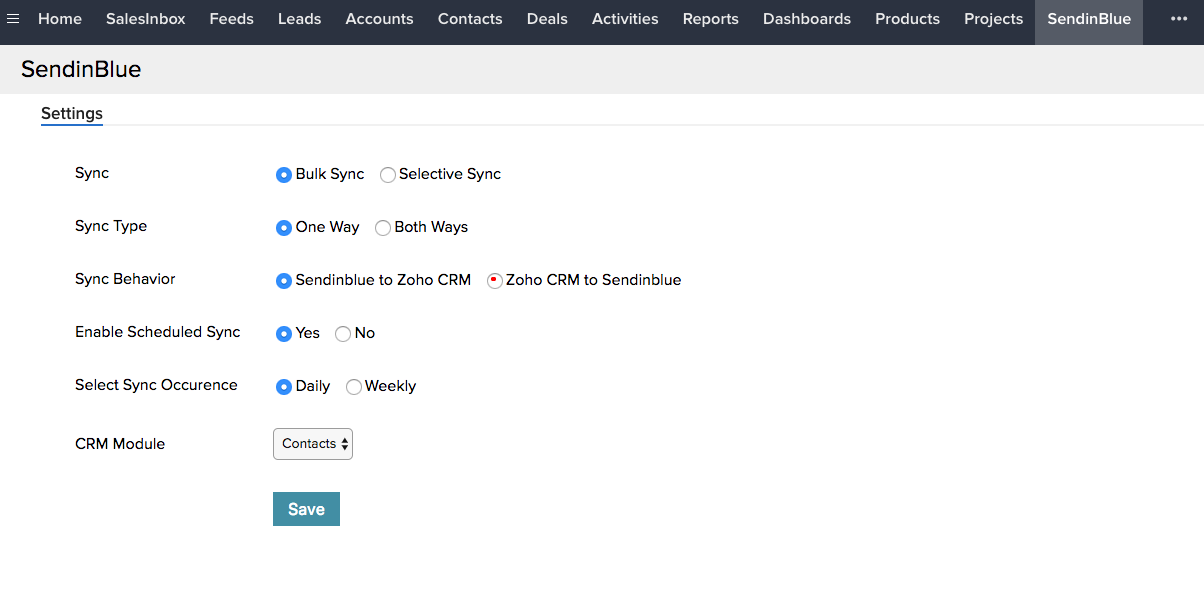Open the Leads module
The width and height of the screenshot is (1204, 591).
click(x=300, y=19)
